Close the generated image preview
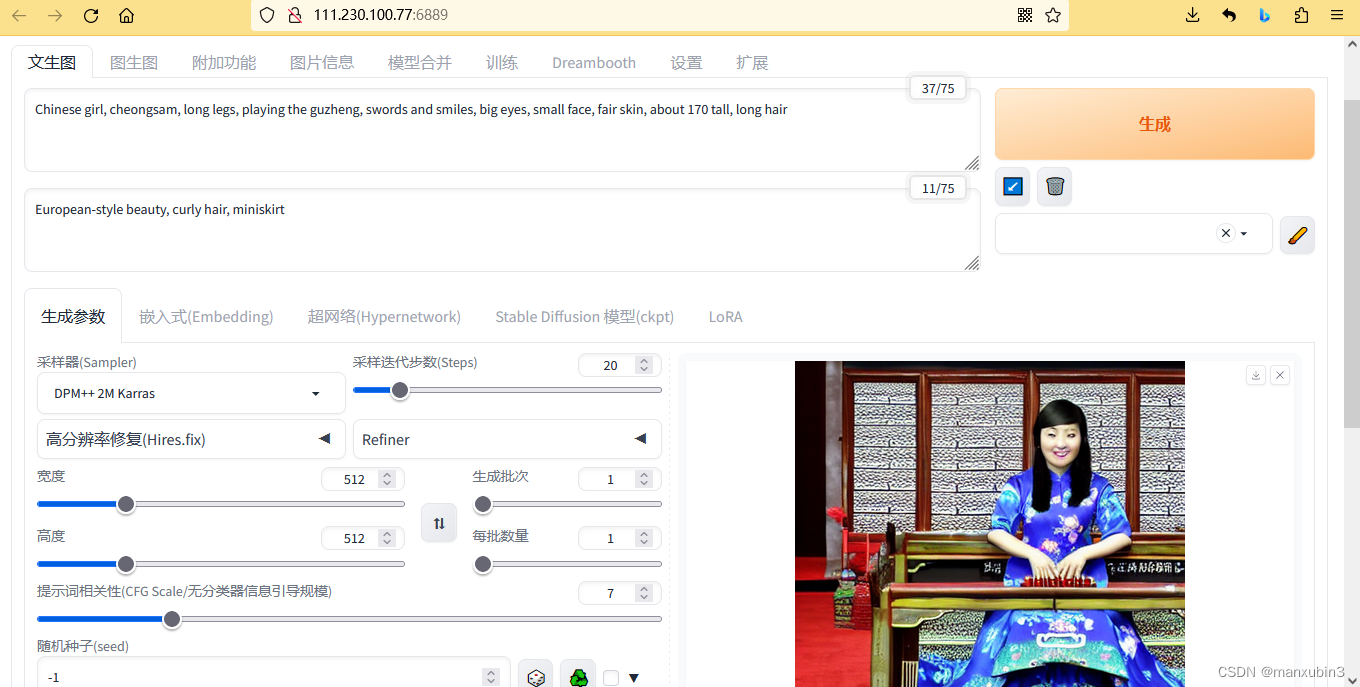The width and height of the screenshot is (1360, 687). pos(1280,375)
